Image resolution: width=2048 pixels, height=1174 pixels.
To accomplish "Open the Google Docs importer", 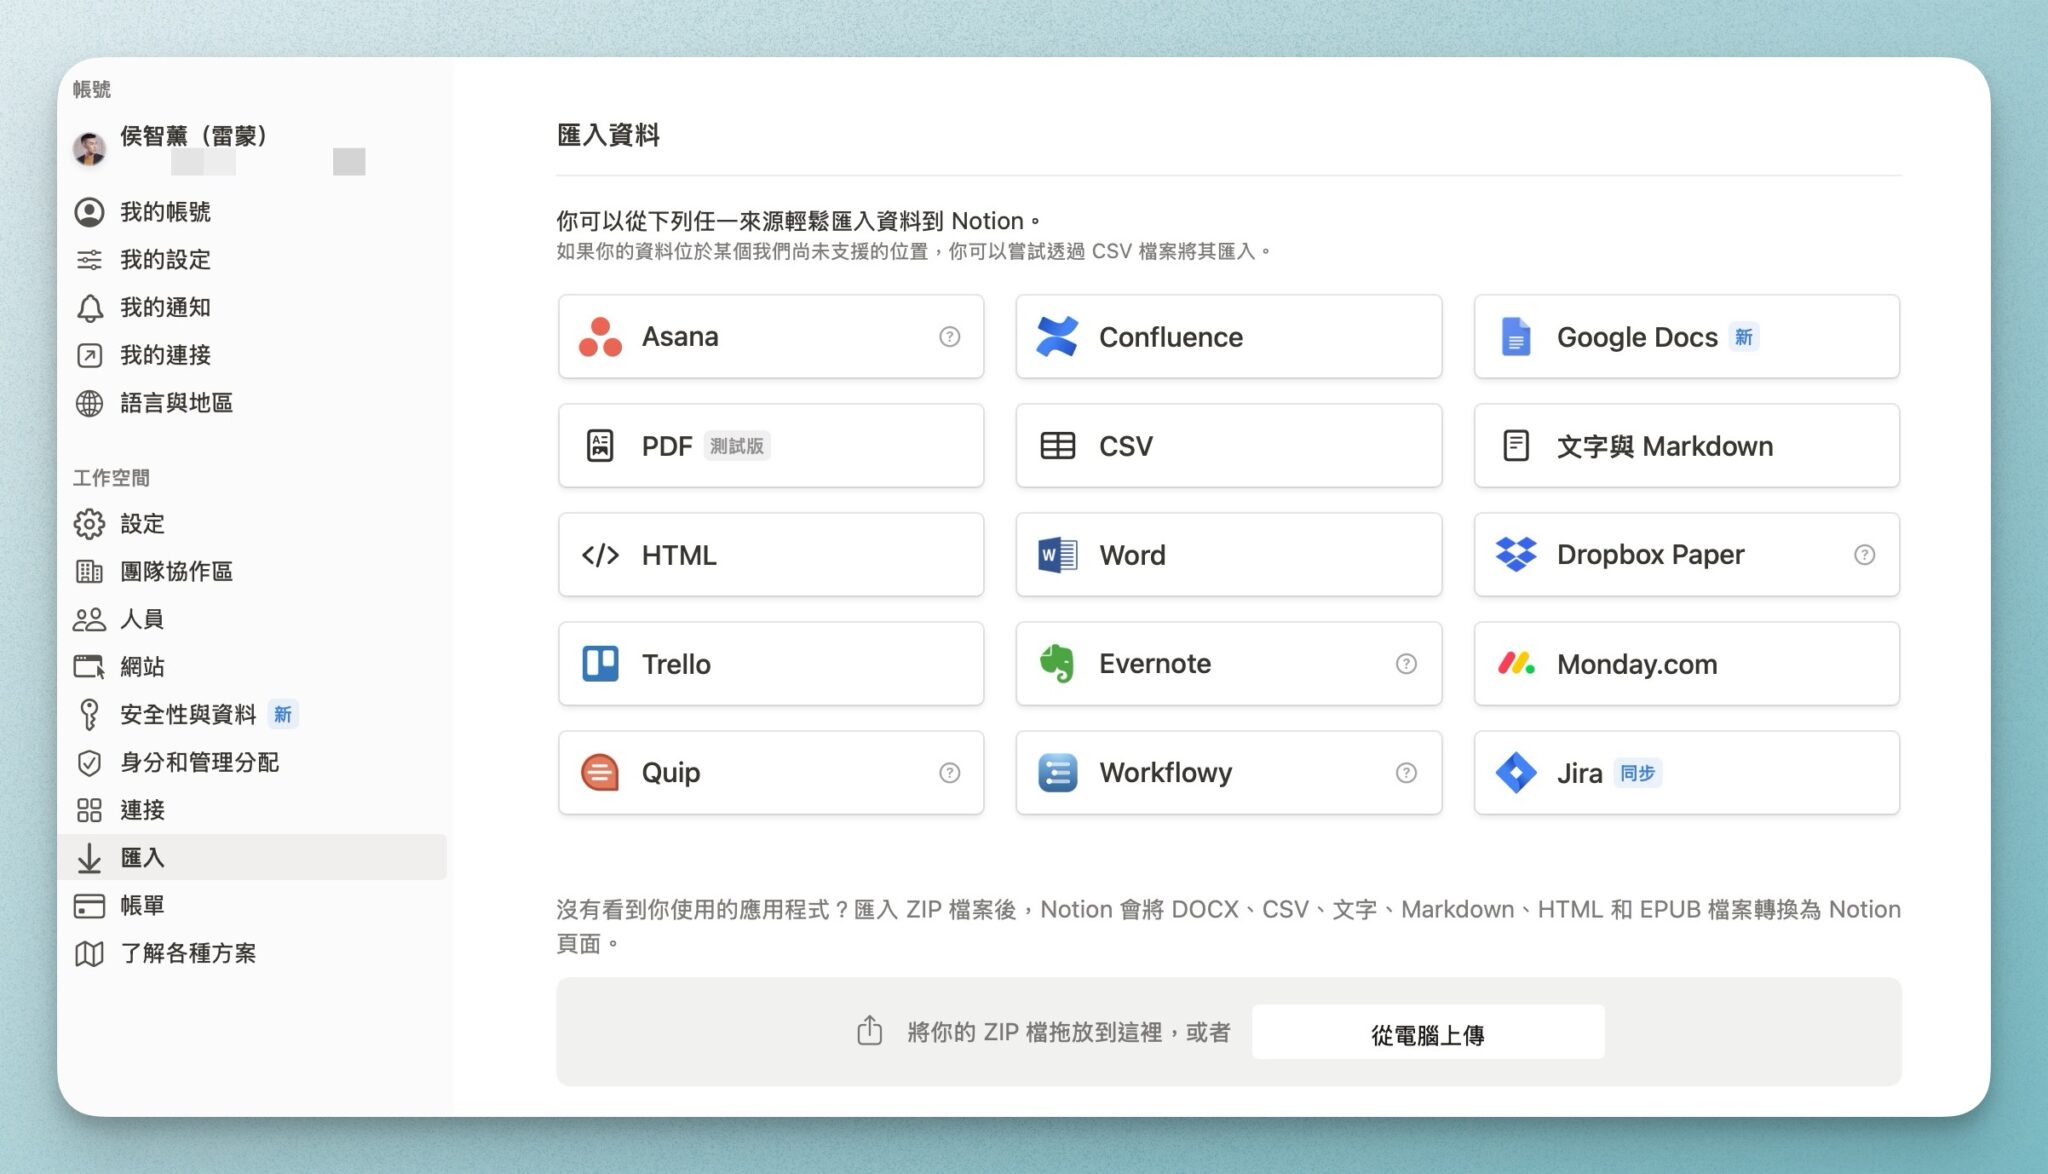I will (x=1517, y=337).
